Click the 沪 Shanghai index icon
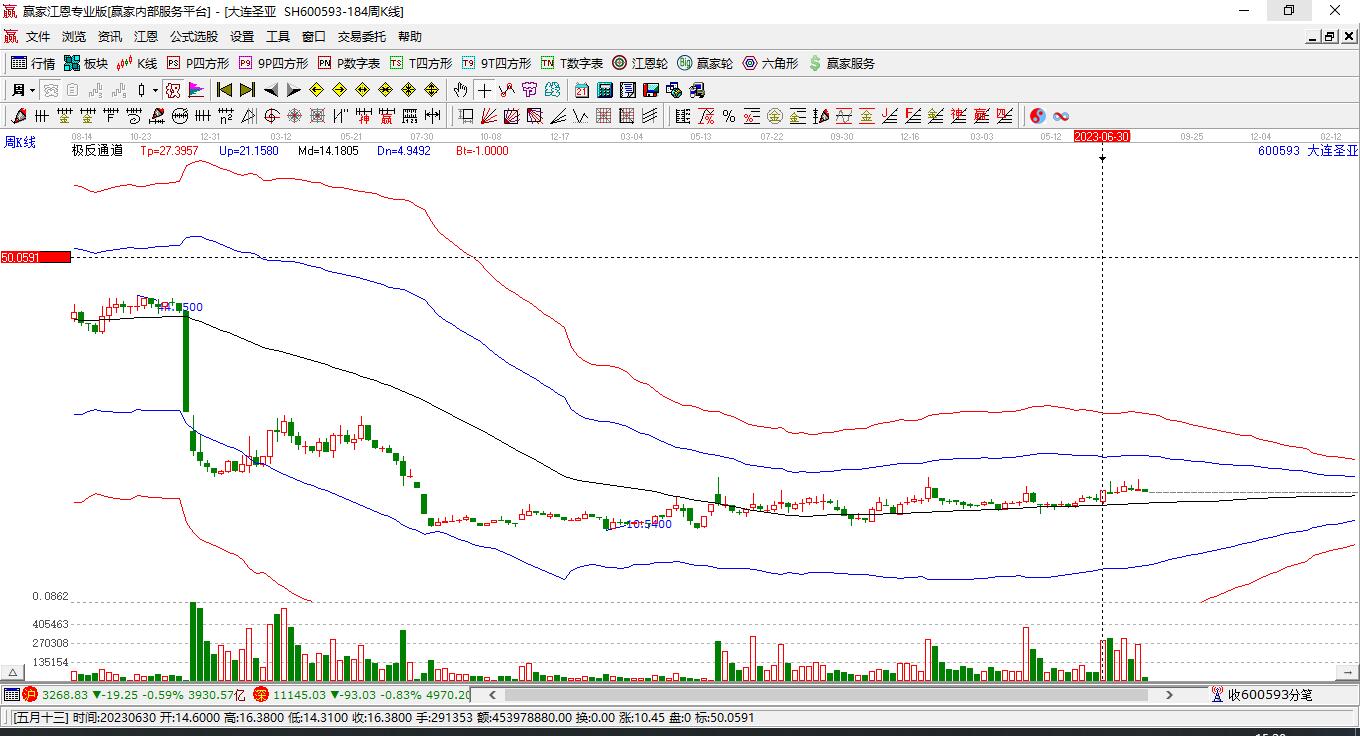This screenshot has height=736, width=1360. (30, 694)
